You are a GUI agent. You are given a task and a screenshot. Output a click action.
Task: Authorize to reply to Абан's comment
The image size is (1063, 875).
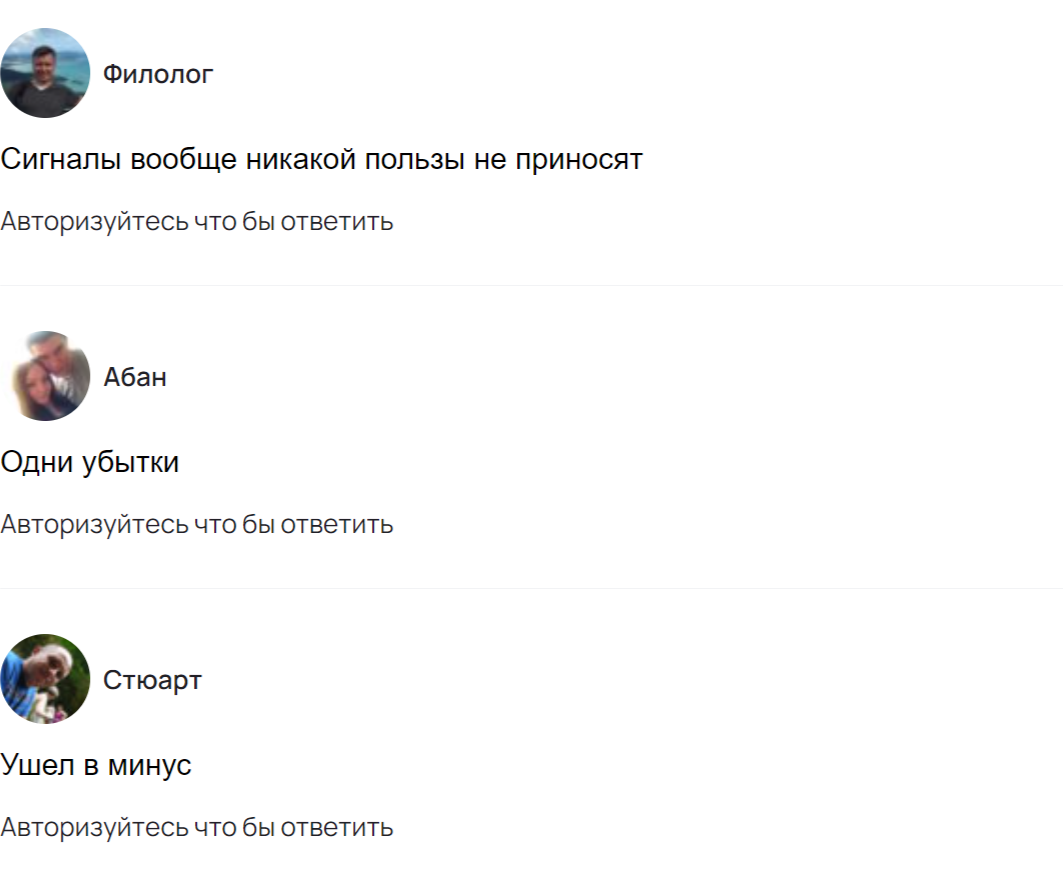pyautogui.click(x=197, y=525)
